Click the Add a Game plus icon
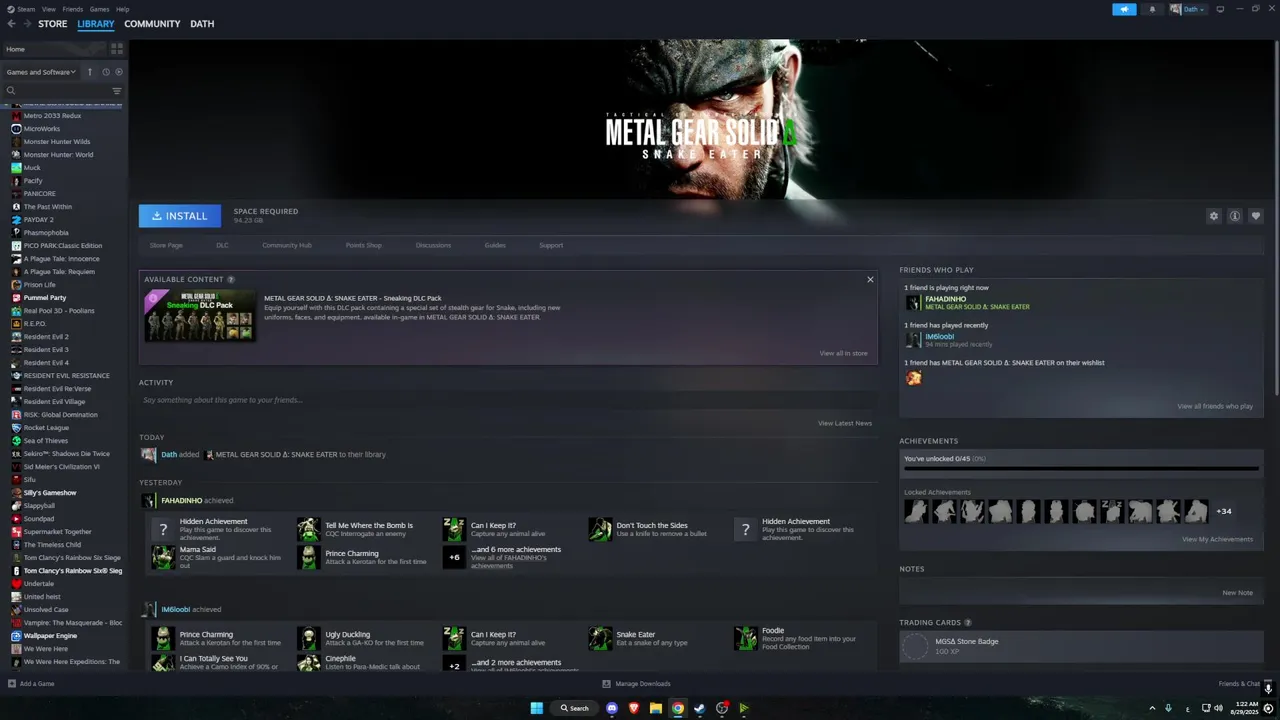The image size is (1280, 720). tap(12, 684)
